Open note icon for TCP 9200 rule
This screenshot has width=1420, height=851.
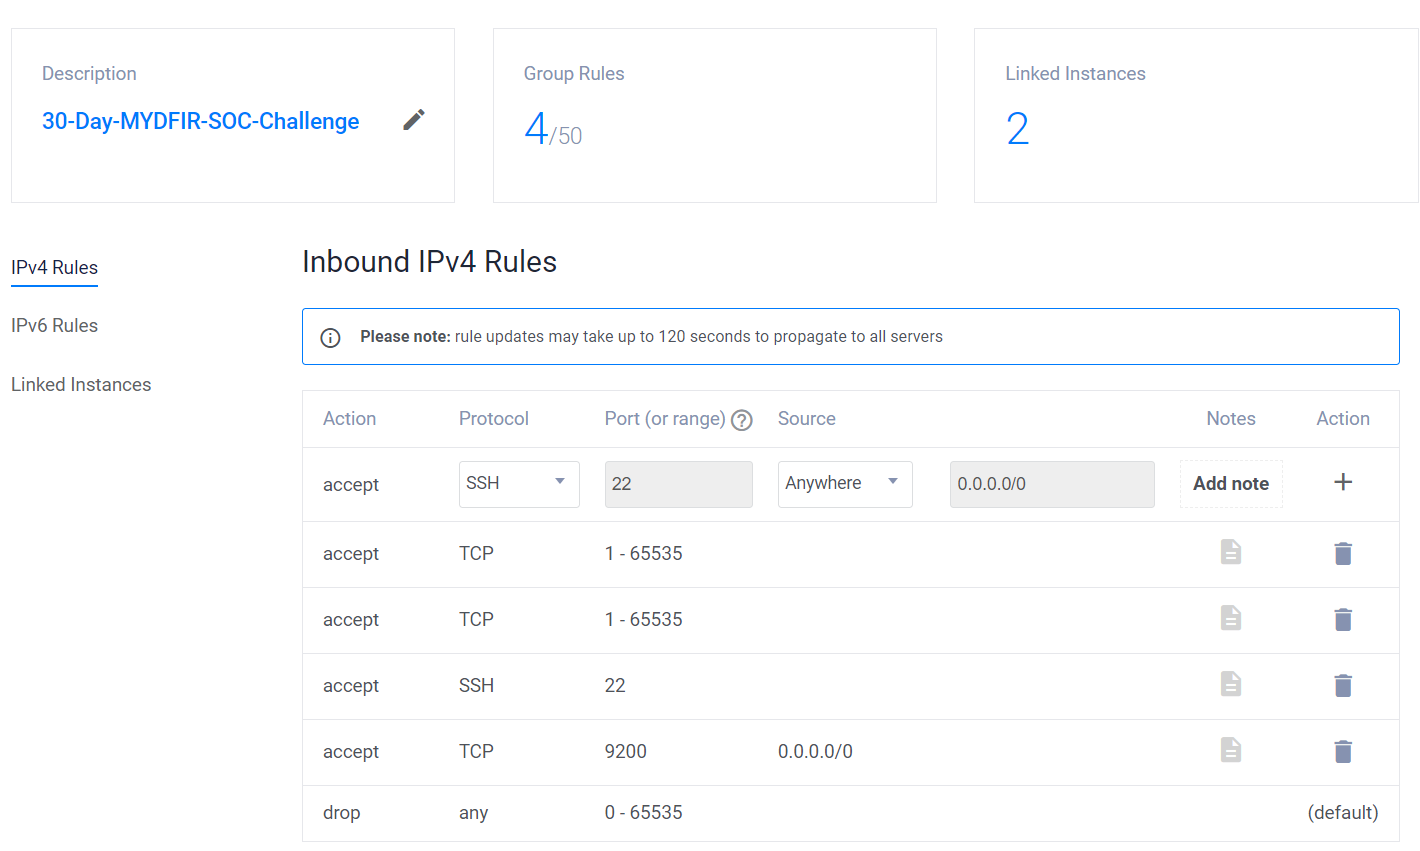[x=1231, y=750]
